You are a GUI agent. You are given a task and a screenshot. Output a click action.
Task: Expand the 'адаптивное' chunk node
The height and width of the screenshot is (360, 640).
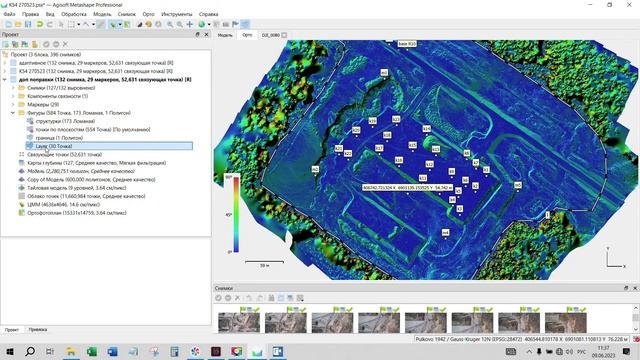coord(4,63)
